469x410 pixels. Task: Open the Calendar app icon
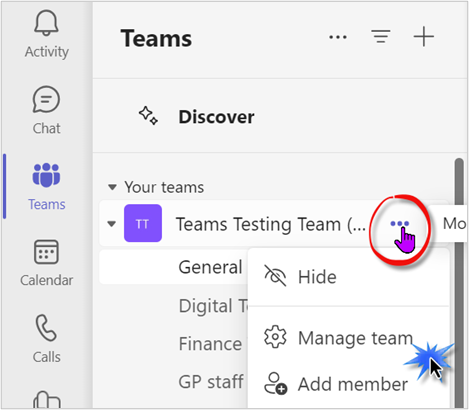click(x=46, y=252)
